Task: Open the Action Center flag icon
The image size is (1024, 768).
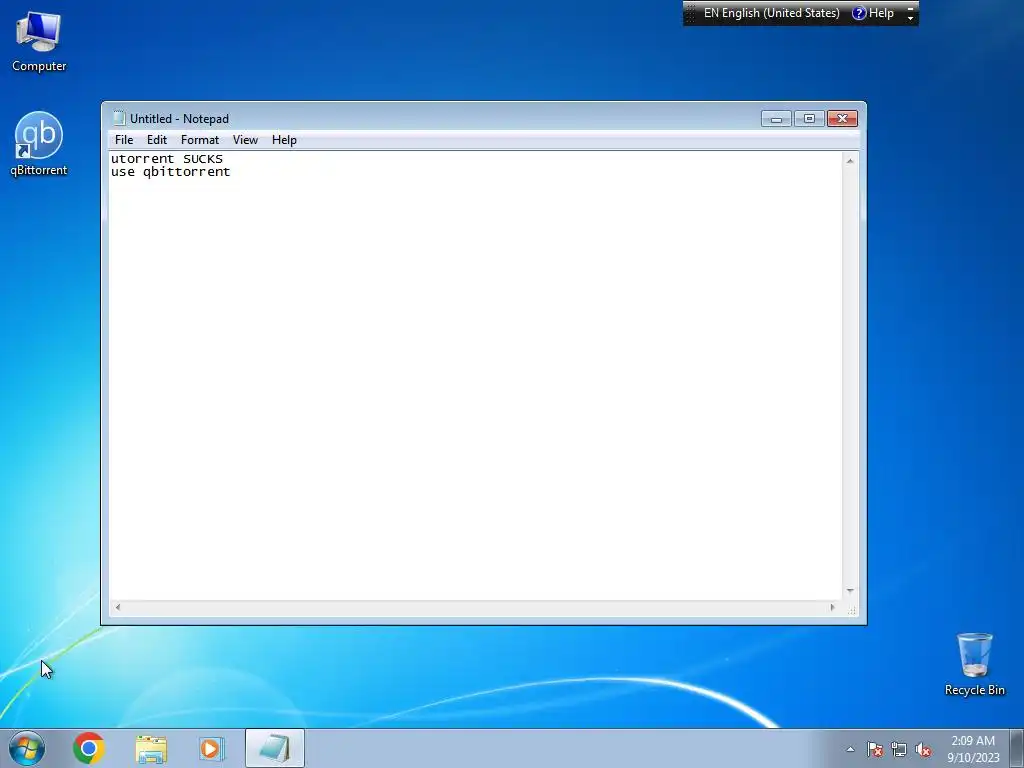Action: (x=874, y=749)
